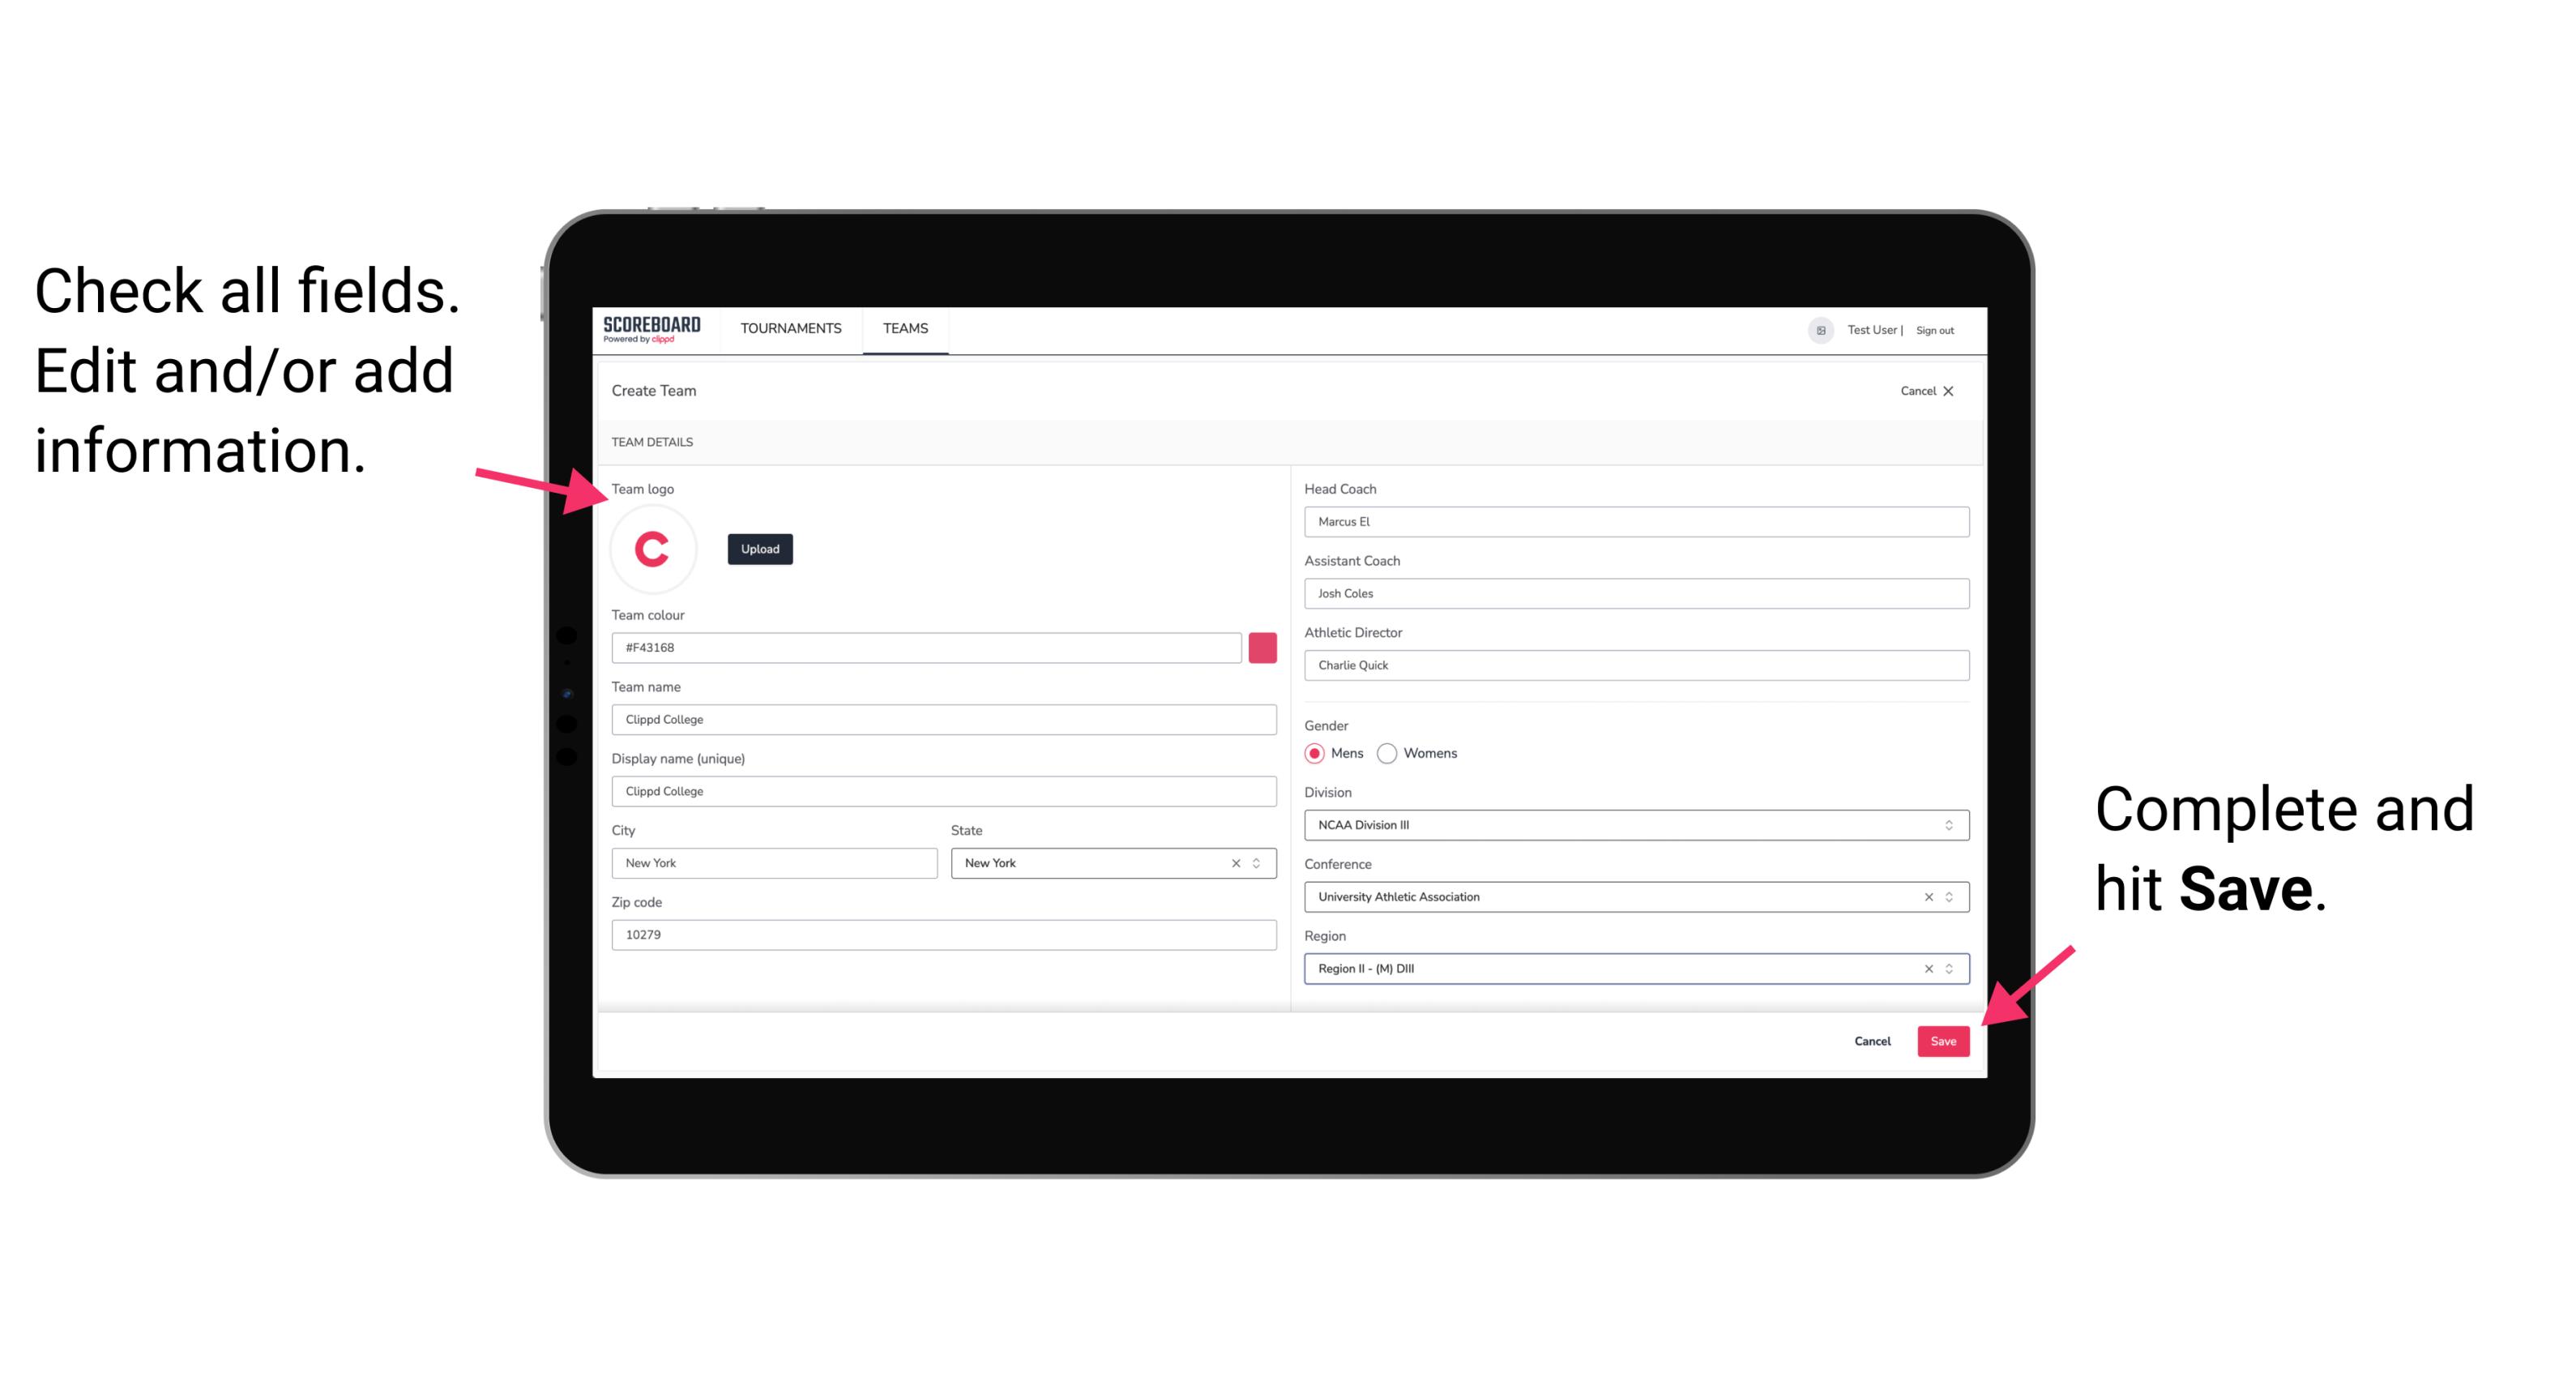This screenshot has height=1386, width=2576.
Task: Select the Team colour hex input field
Action: 928,647
